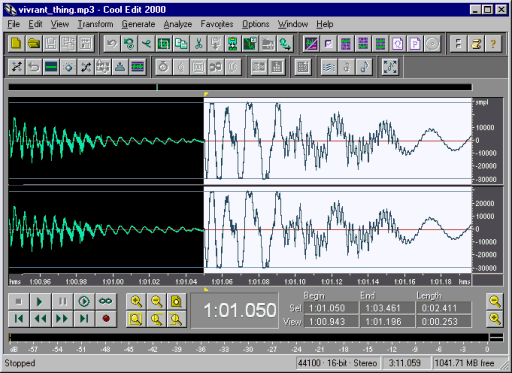Click the Reverse back-arrow icon

[x=34, y=67]
